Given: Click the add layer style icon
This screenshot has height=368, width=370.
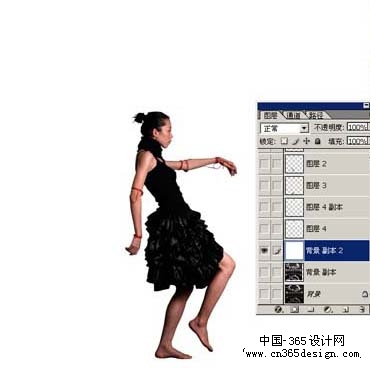Looking at the screenshot, I should point(279,310).
